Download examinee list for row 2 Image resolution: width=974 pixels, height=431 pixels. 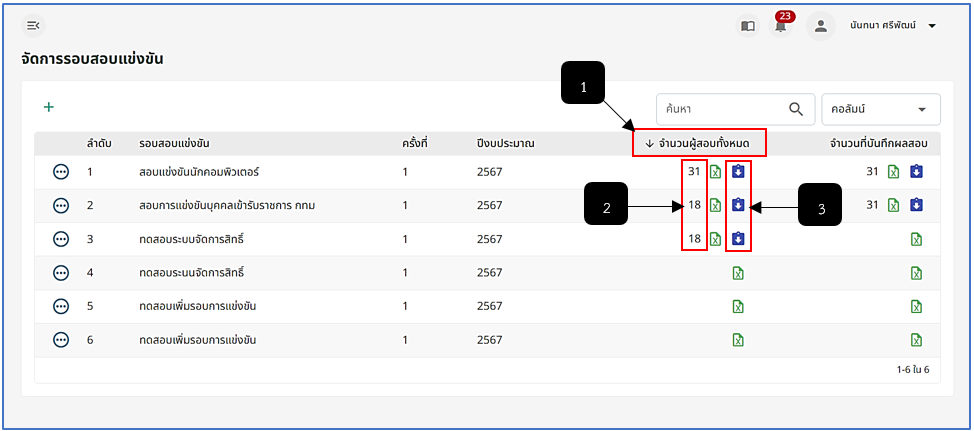coord(737,204)
